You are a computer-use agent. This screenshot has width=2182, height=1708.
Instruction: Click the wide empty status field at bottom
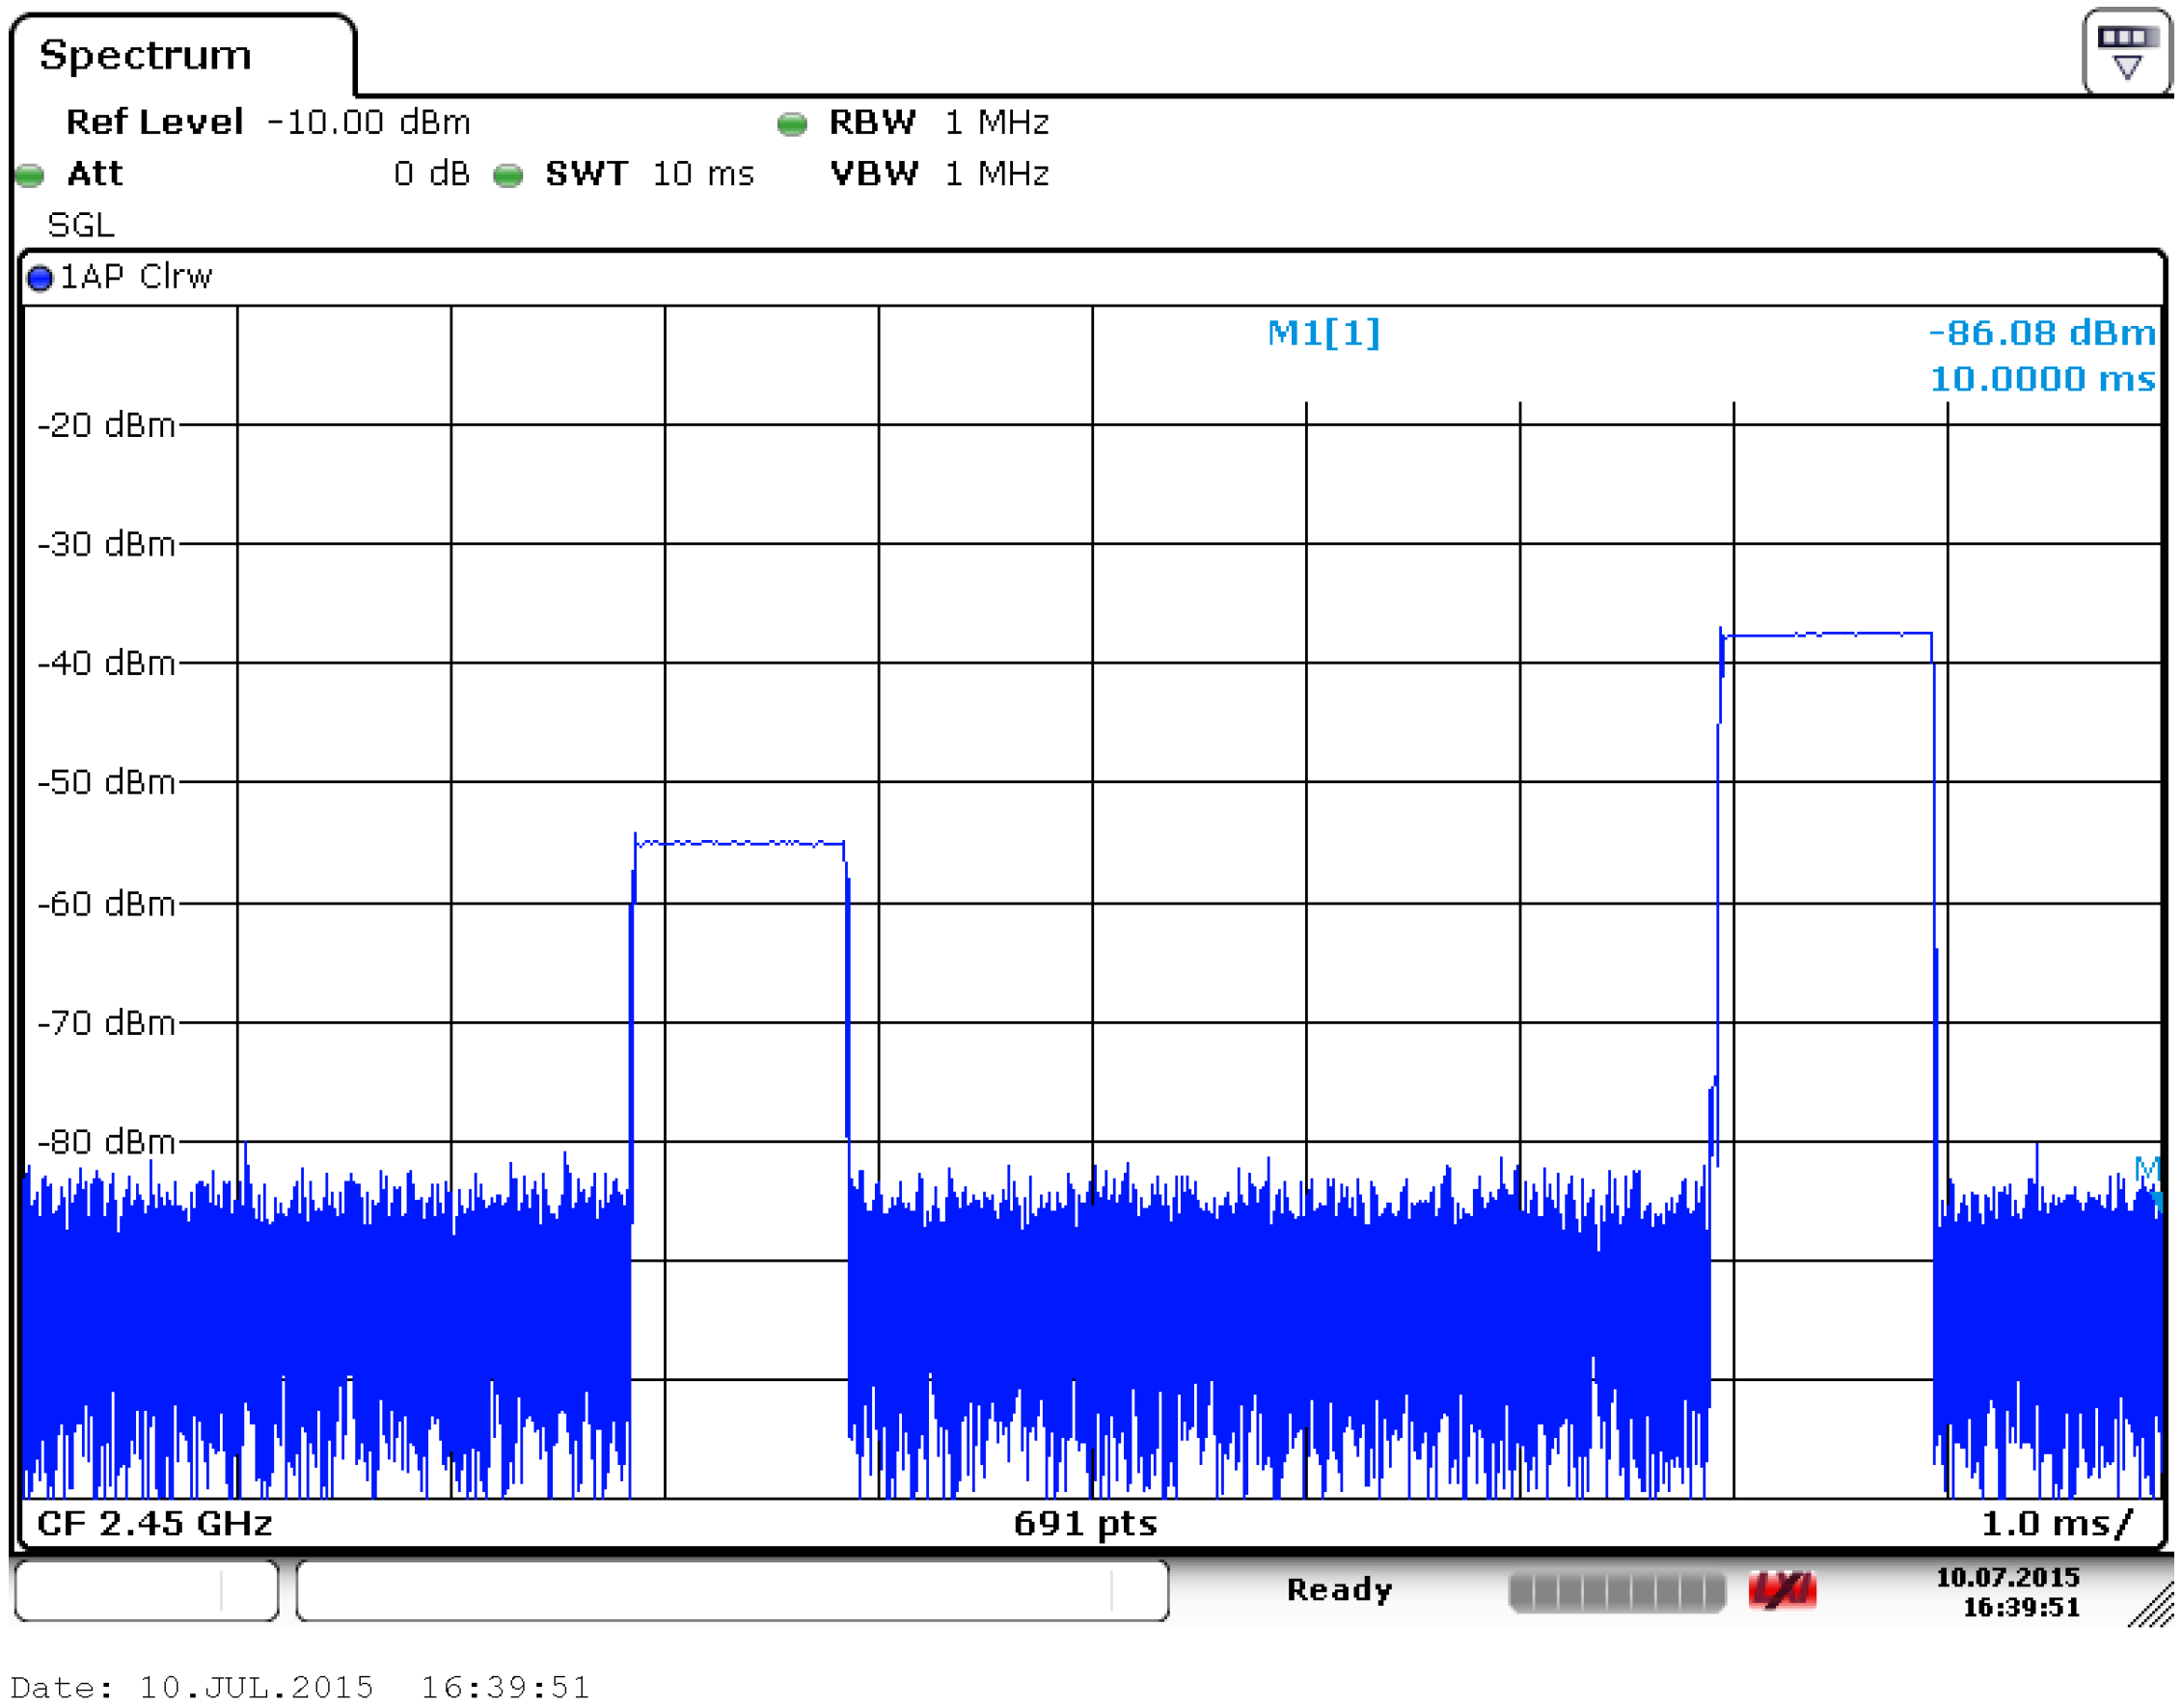click(732, 1591)
